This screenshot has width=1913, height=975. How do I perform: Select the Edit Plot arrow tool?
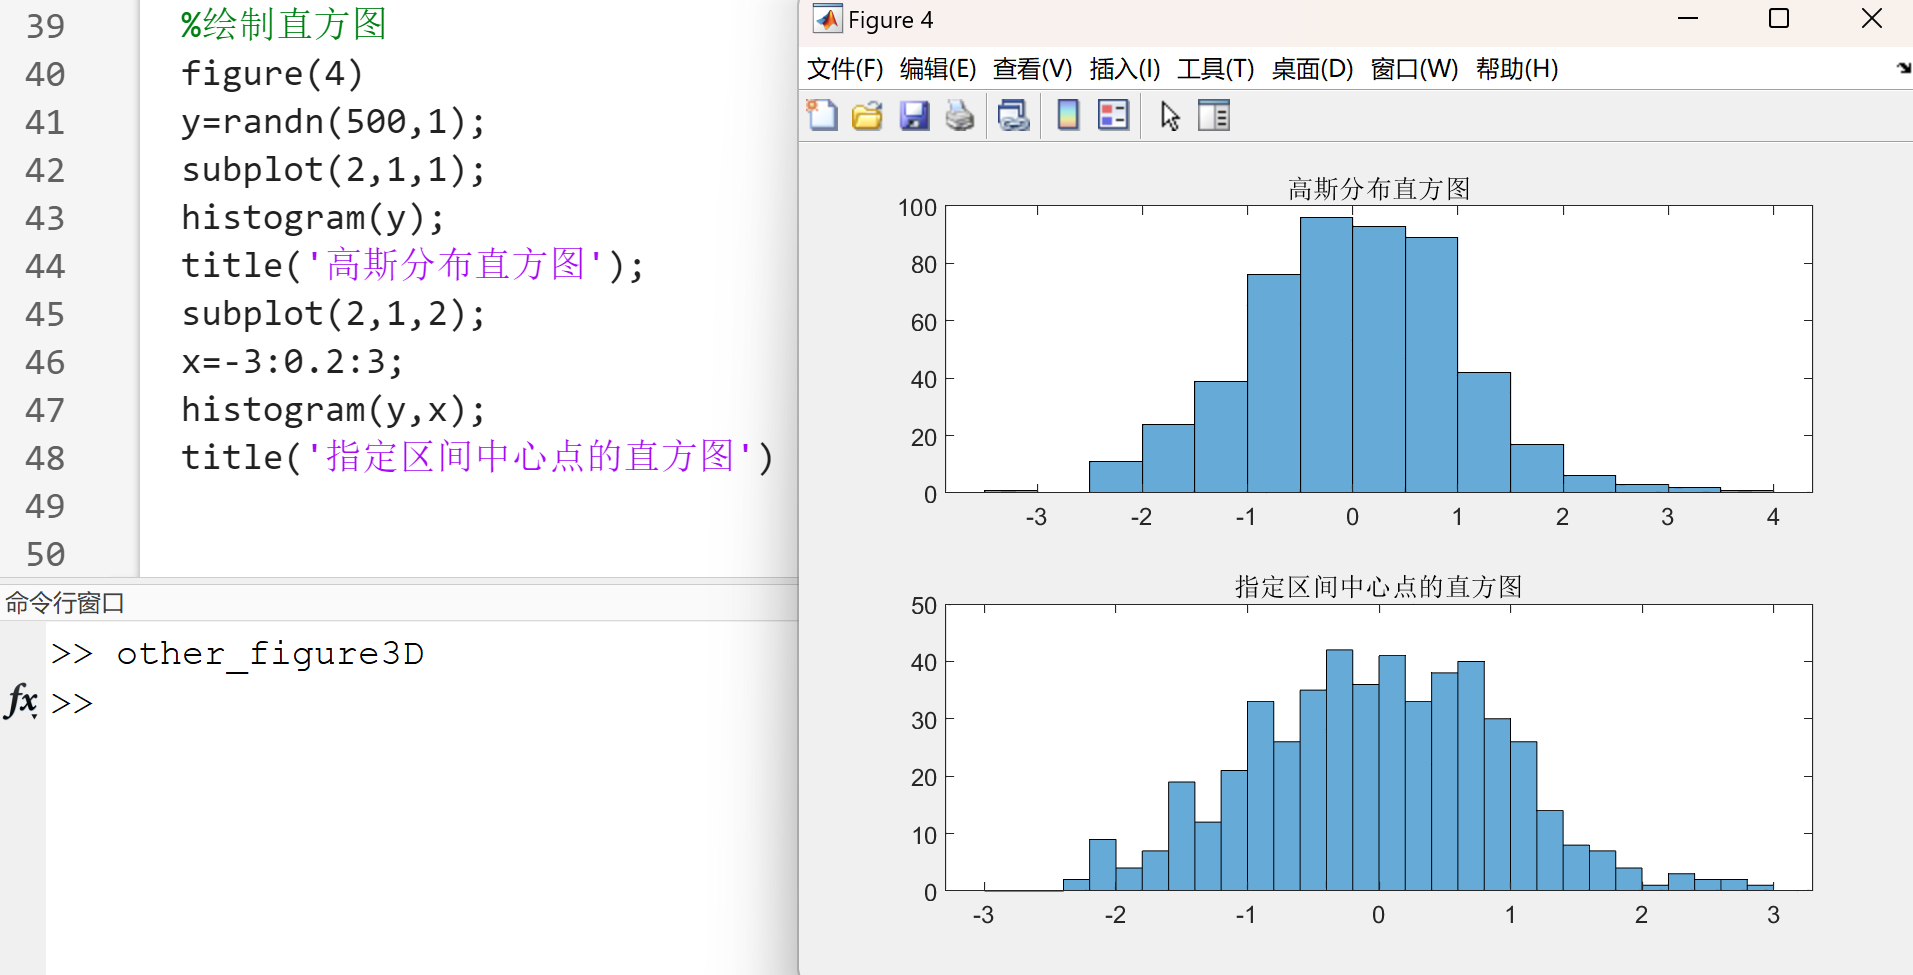pos(1169,116)
